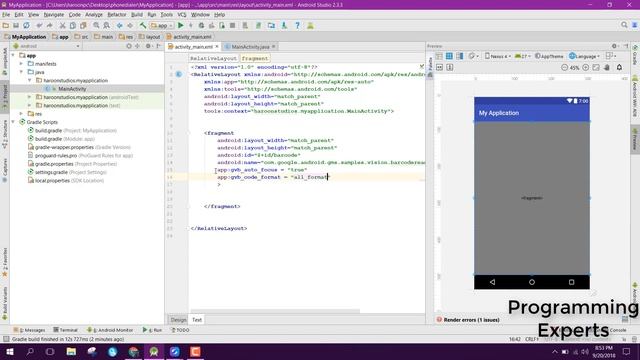Image resolution: width=640 pixels, height=360 pixels.
Task: Switch to the Design editor tab
Action: (x=178, y=320)
